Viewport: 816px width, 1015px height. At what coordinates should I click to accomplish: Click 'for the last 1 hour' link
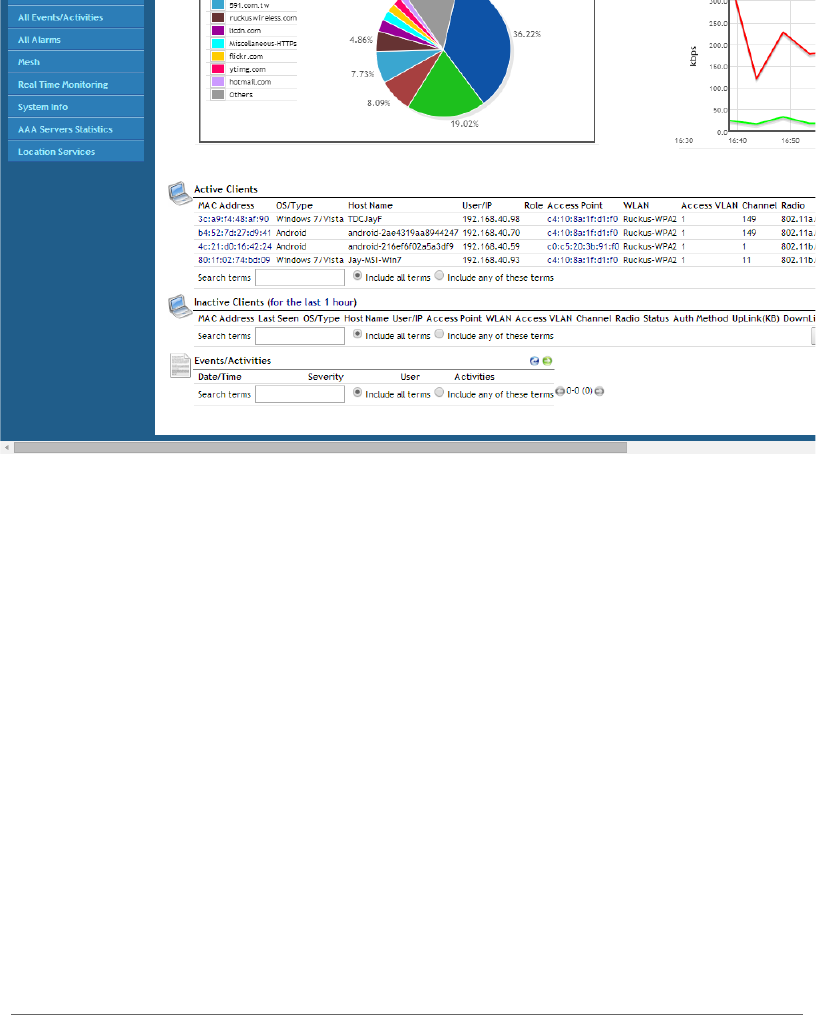point(312,302)
